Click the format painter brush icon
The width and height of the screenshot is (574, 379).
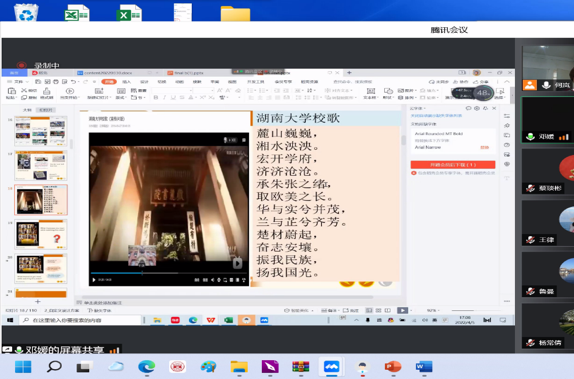pos(47,91)
